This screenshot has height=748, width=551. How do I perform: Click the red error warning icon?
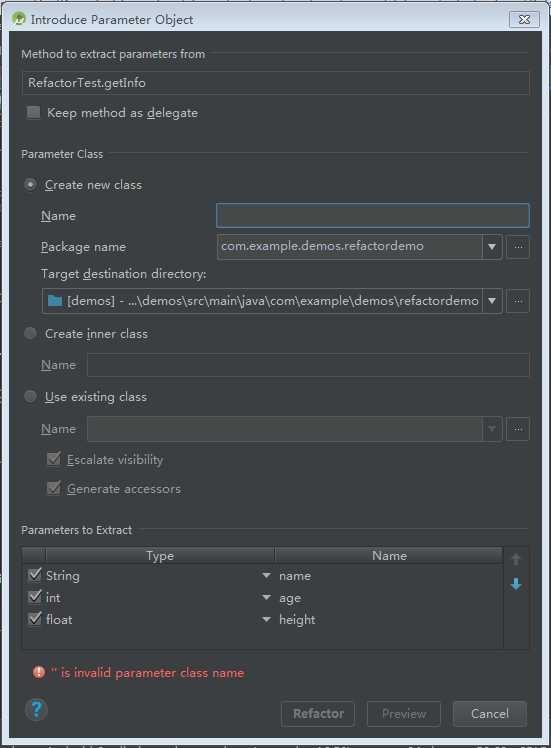click(x=39, y=672)
